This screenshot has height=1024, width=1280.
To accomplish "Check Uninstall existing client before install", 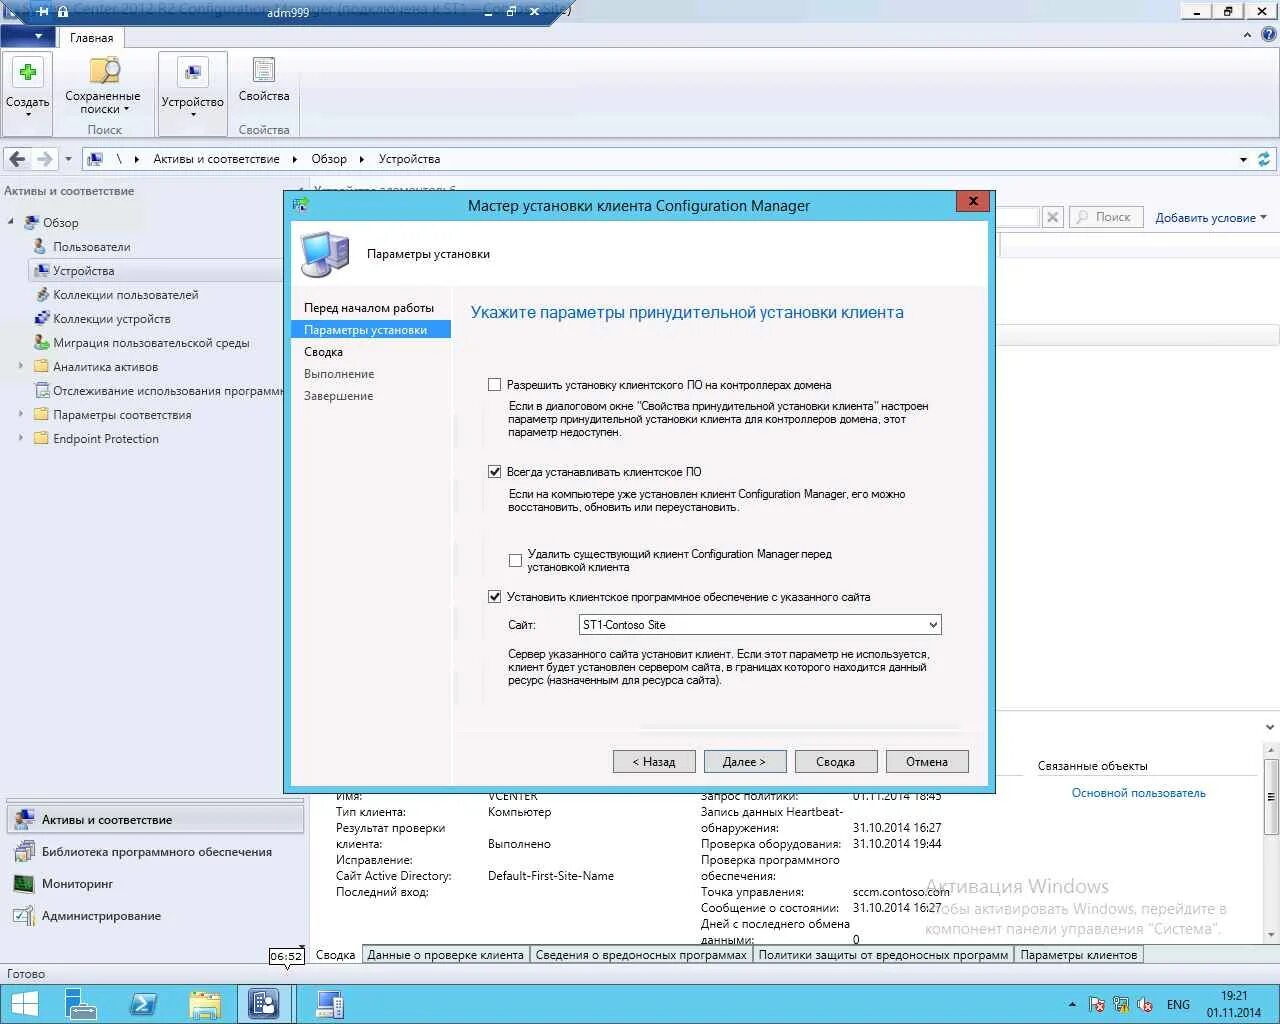I will point(515,560).
